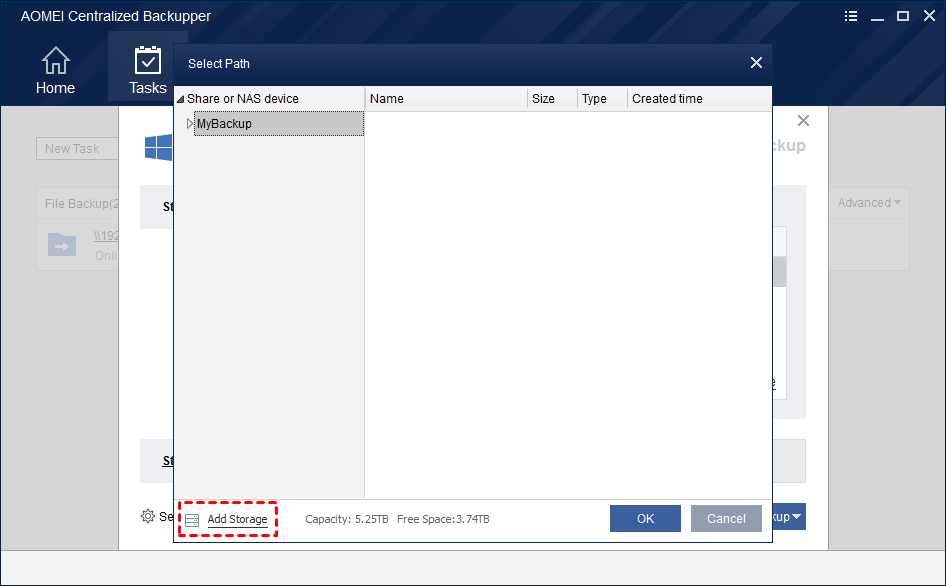Screen dimensions: 946x586
Task: Click the Capacity: 5.25TB text
Action: (347, 519)
